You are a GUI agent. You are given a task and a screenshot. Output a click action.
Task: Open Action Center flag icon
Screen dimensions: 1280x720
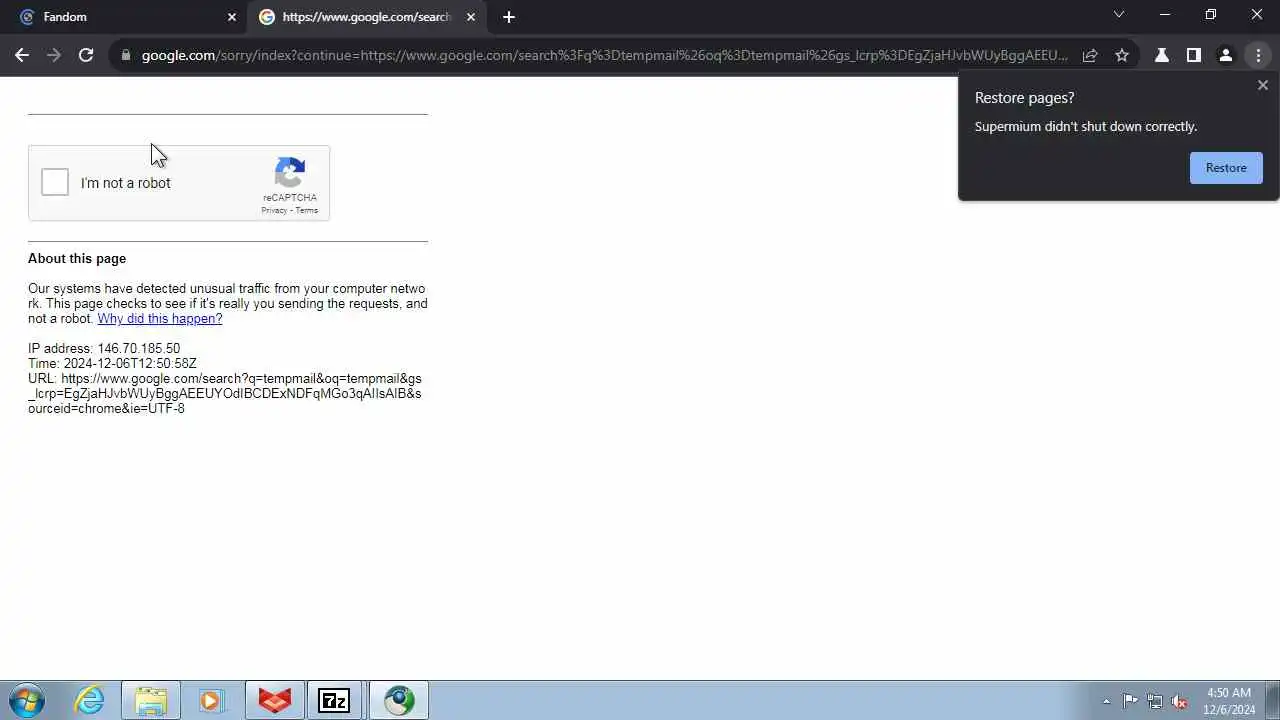(x=1130, y=701)
